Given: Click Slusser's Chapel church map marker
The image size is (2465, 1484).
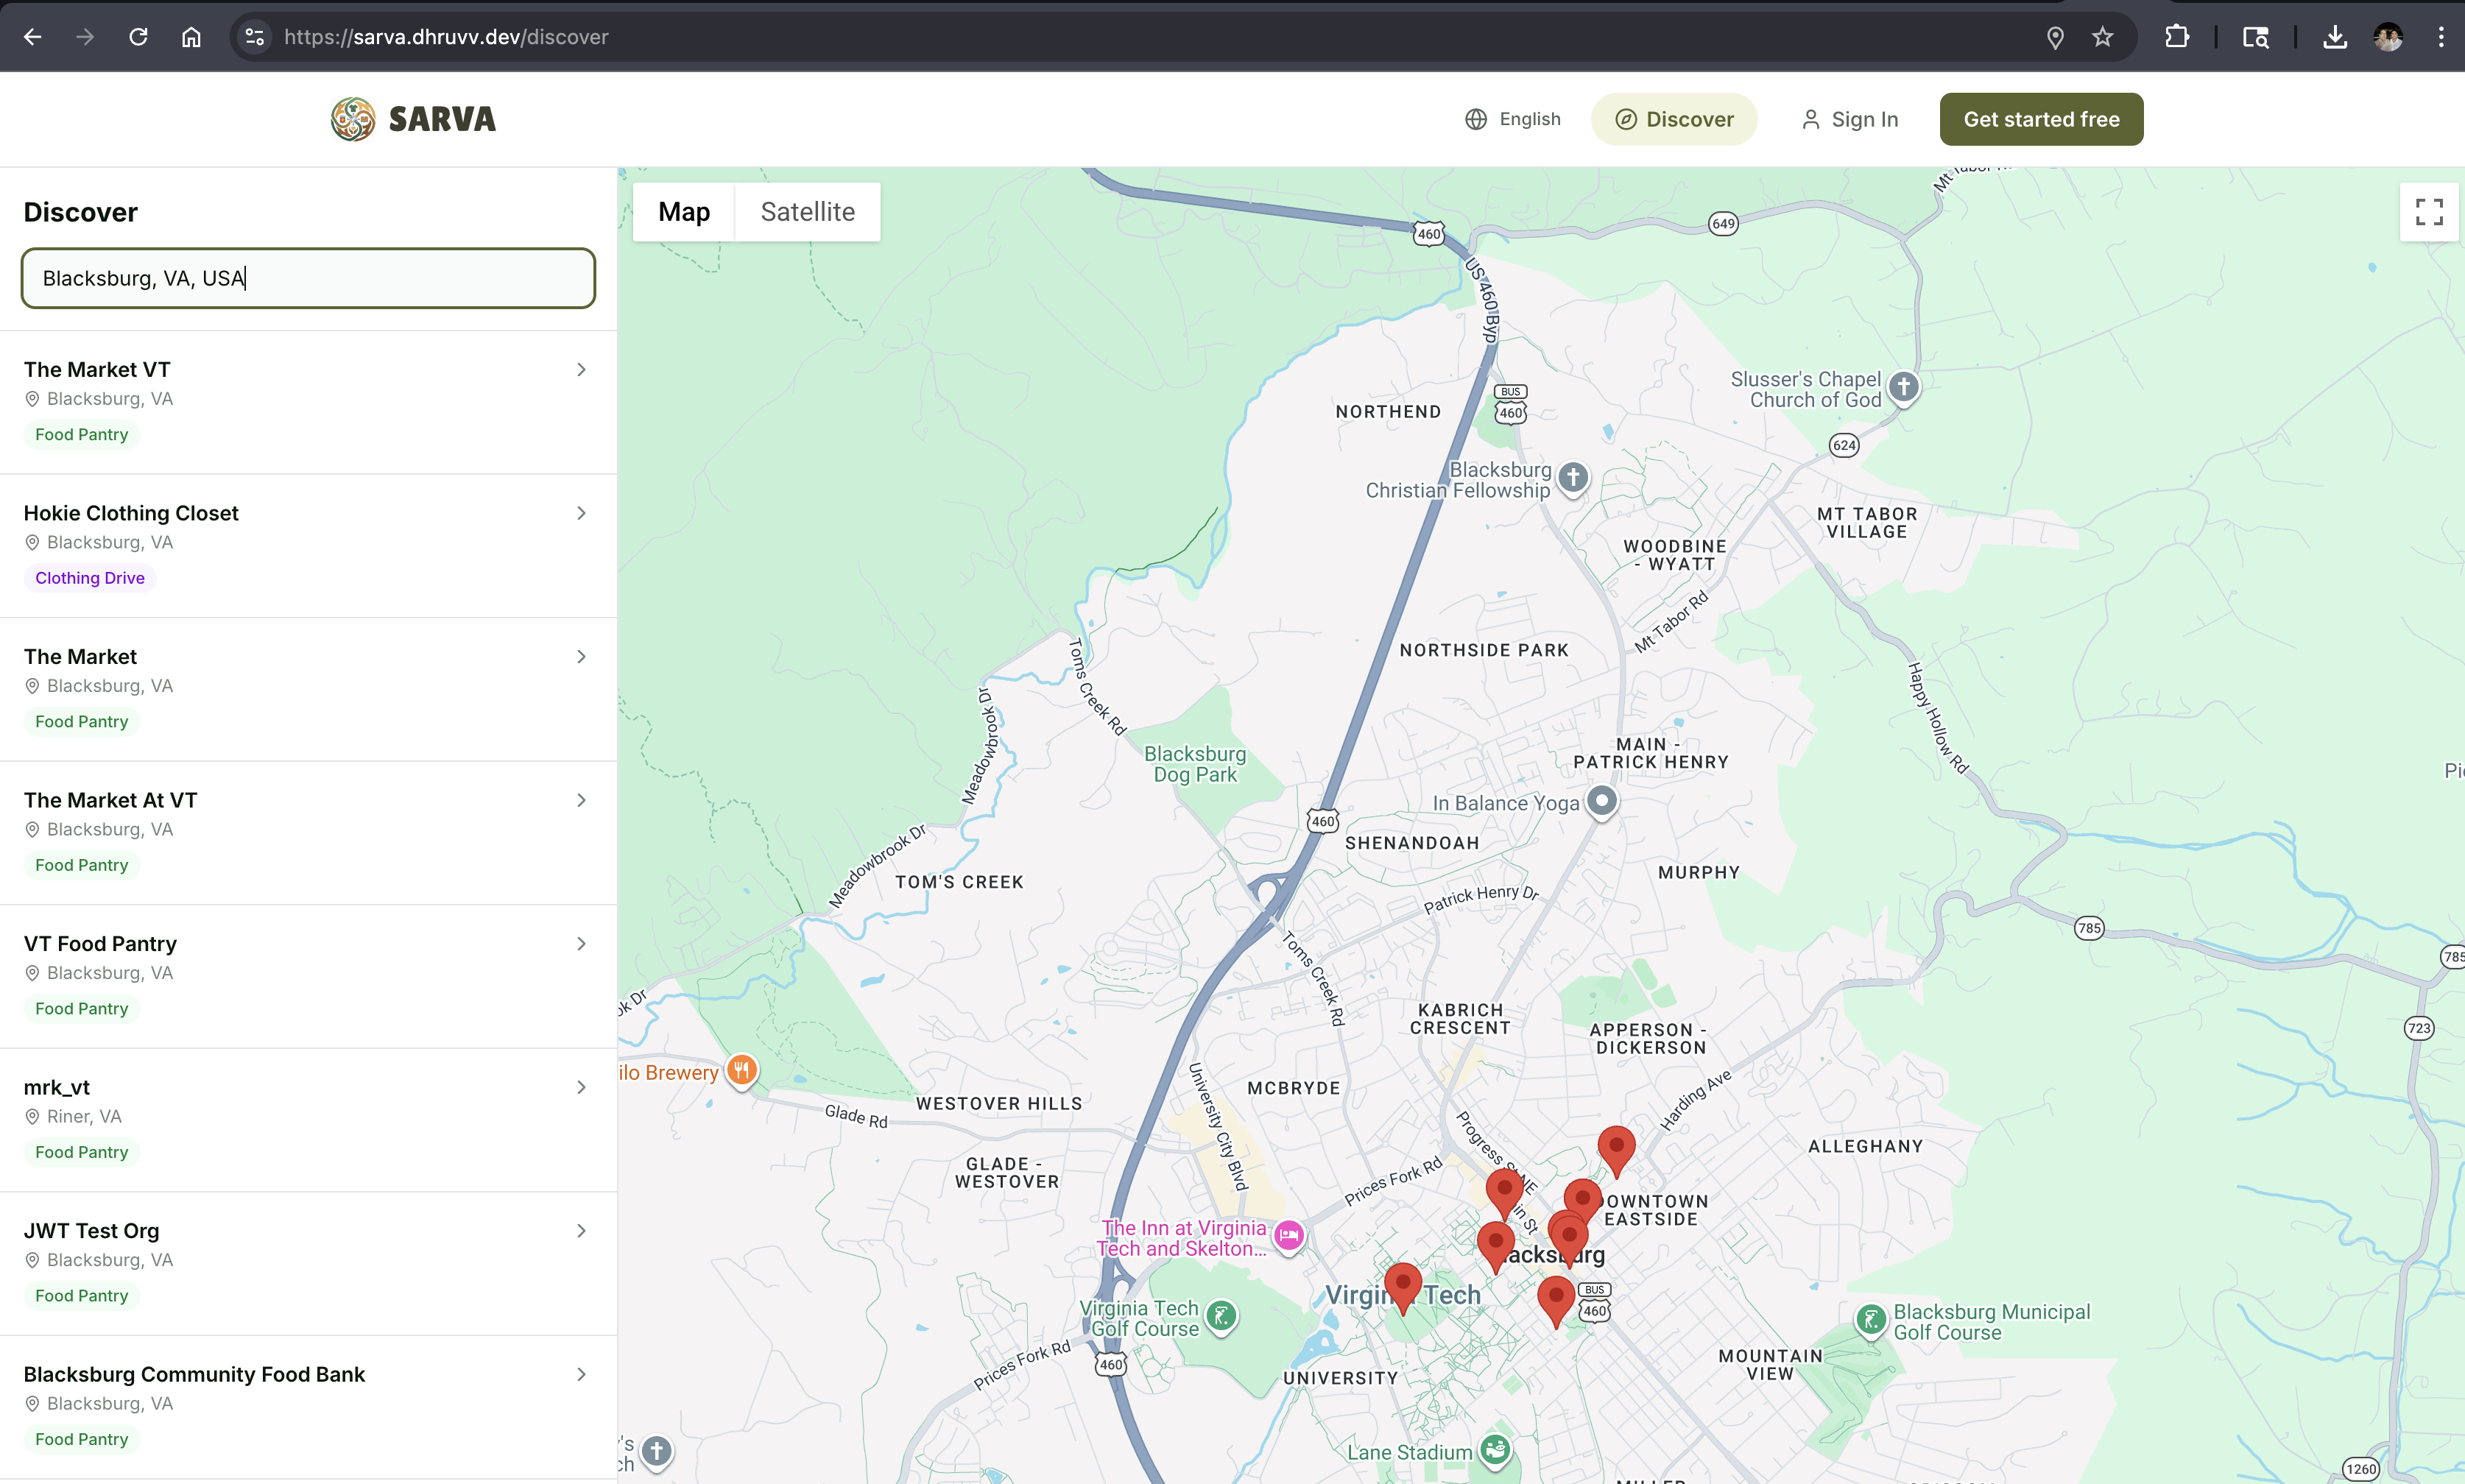Looking at the screenshot, I should click(1904, 387).
